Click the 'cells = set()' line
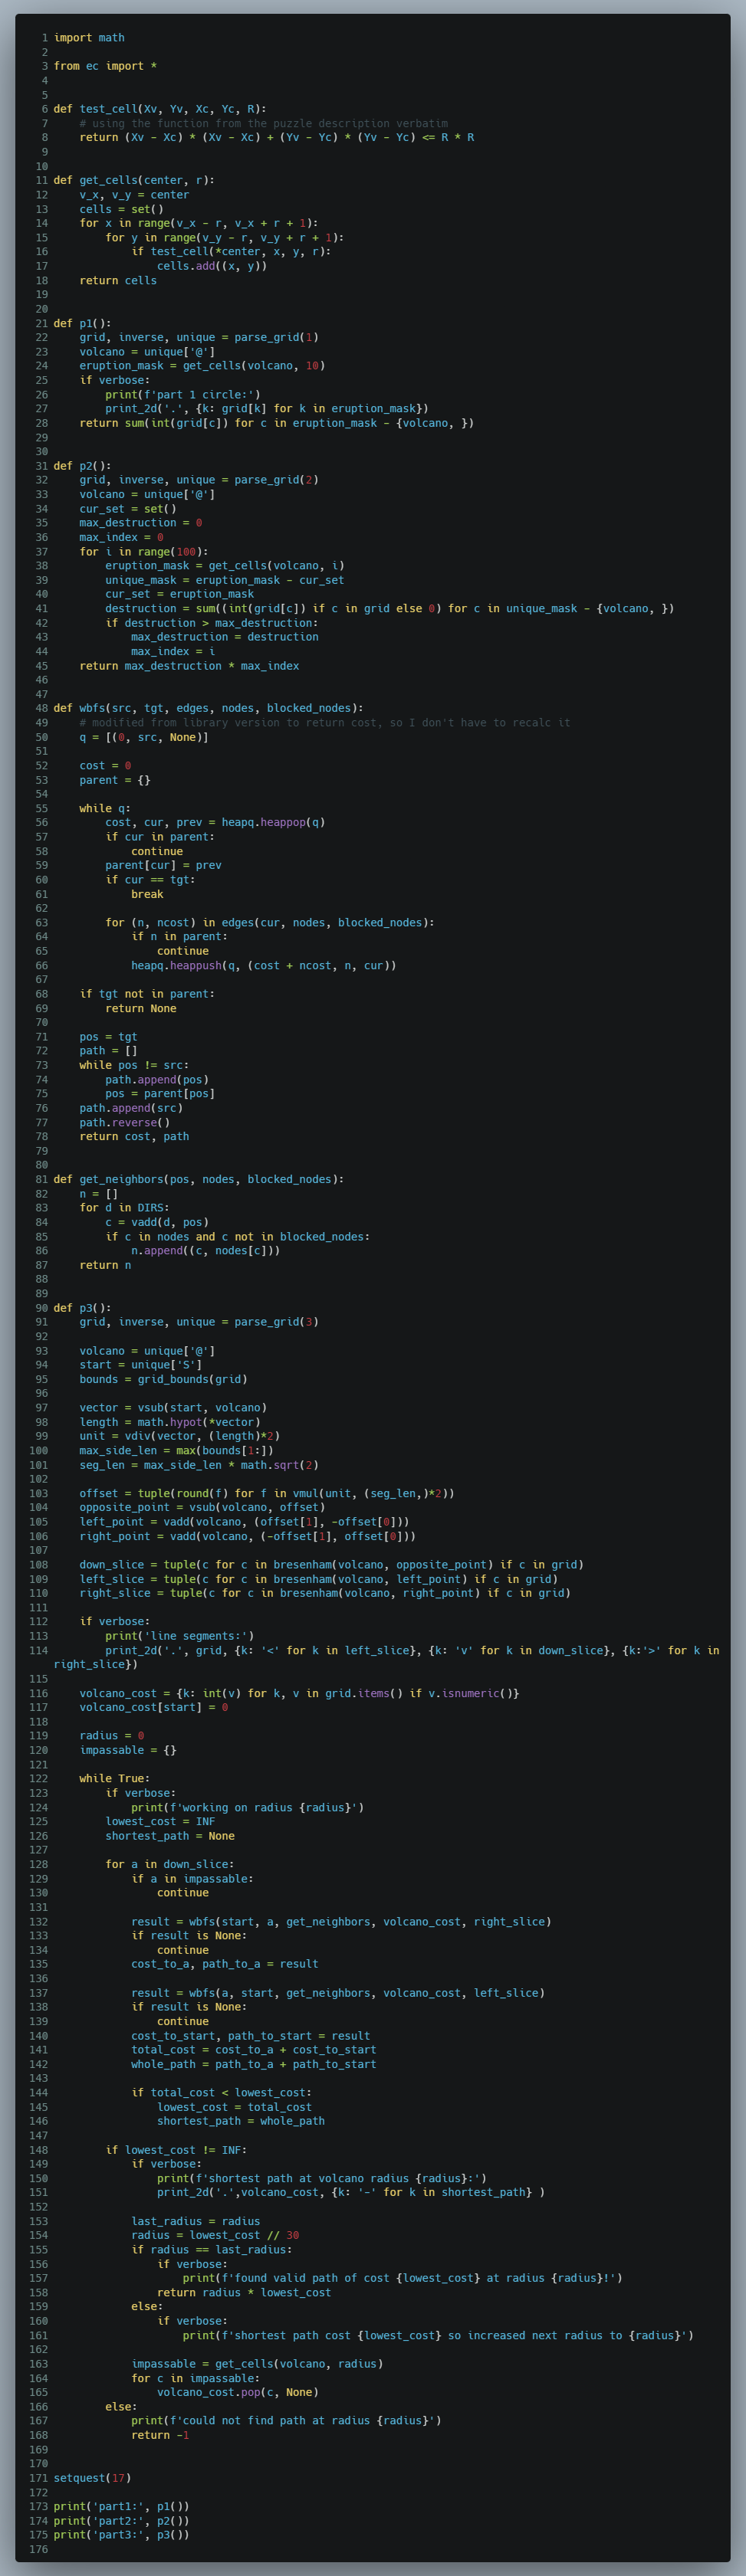Image resolution: width=746 pixels, height=2576 pixels. pyautogui.click(x=122, y=209)
